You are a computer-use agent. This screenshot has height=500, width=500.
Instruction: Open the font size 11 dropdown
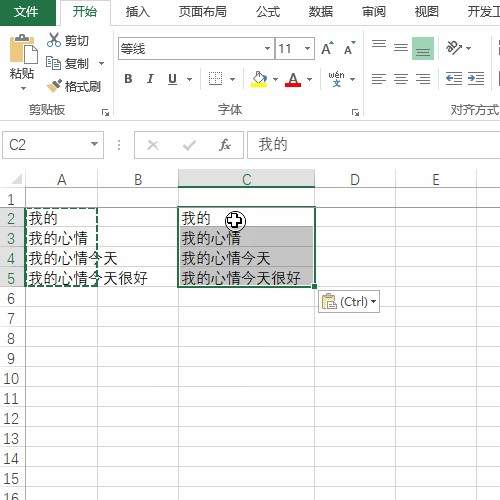[307, 49]
